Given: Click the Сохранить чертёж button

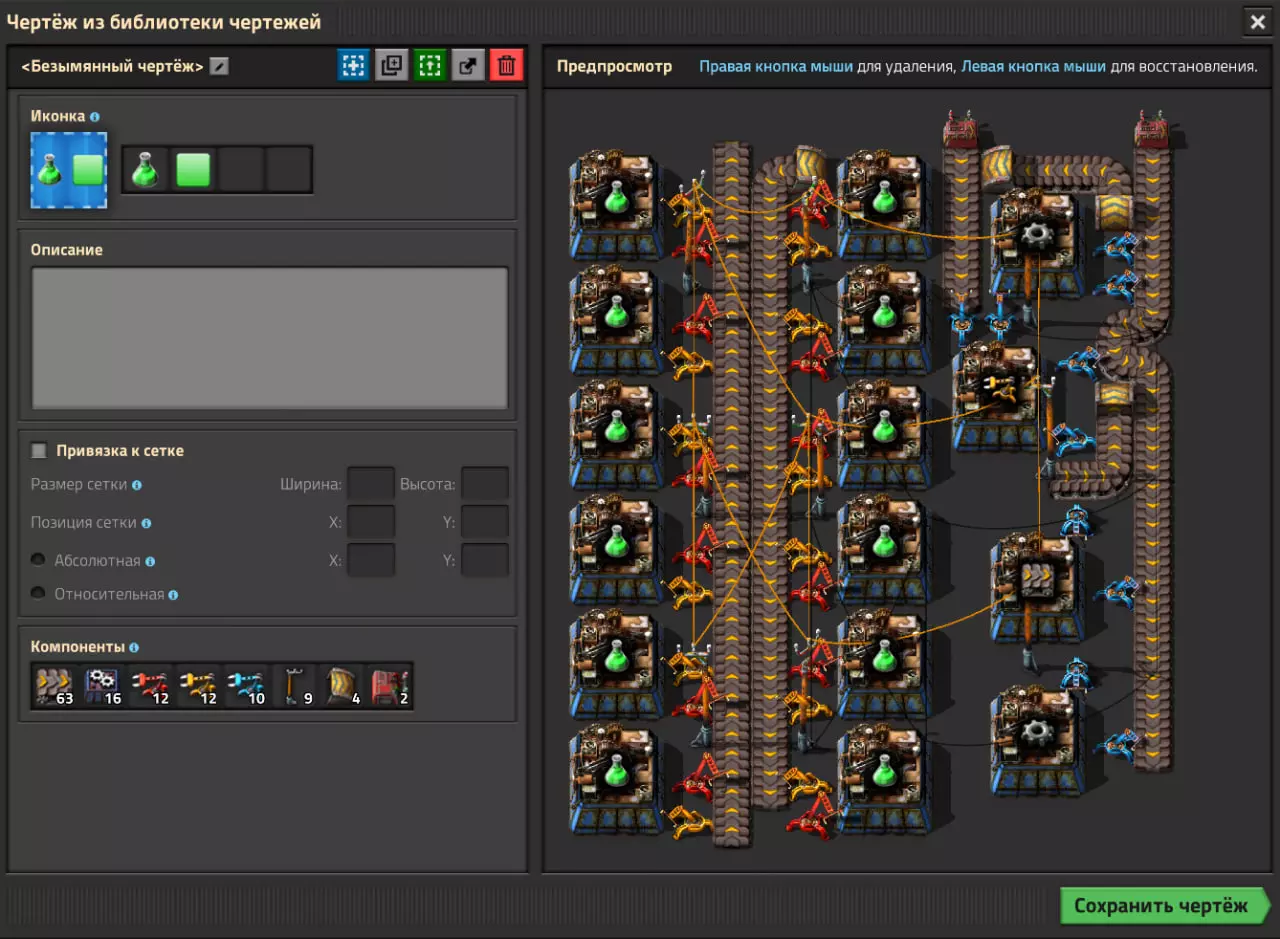Looking at the screenshot, I should pos(1165,906).
